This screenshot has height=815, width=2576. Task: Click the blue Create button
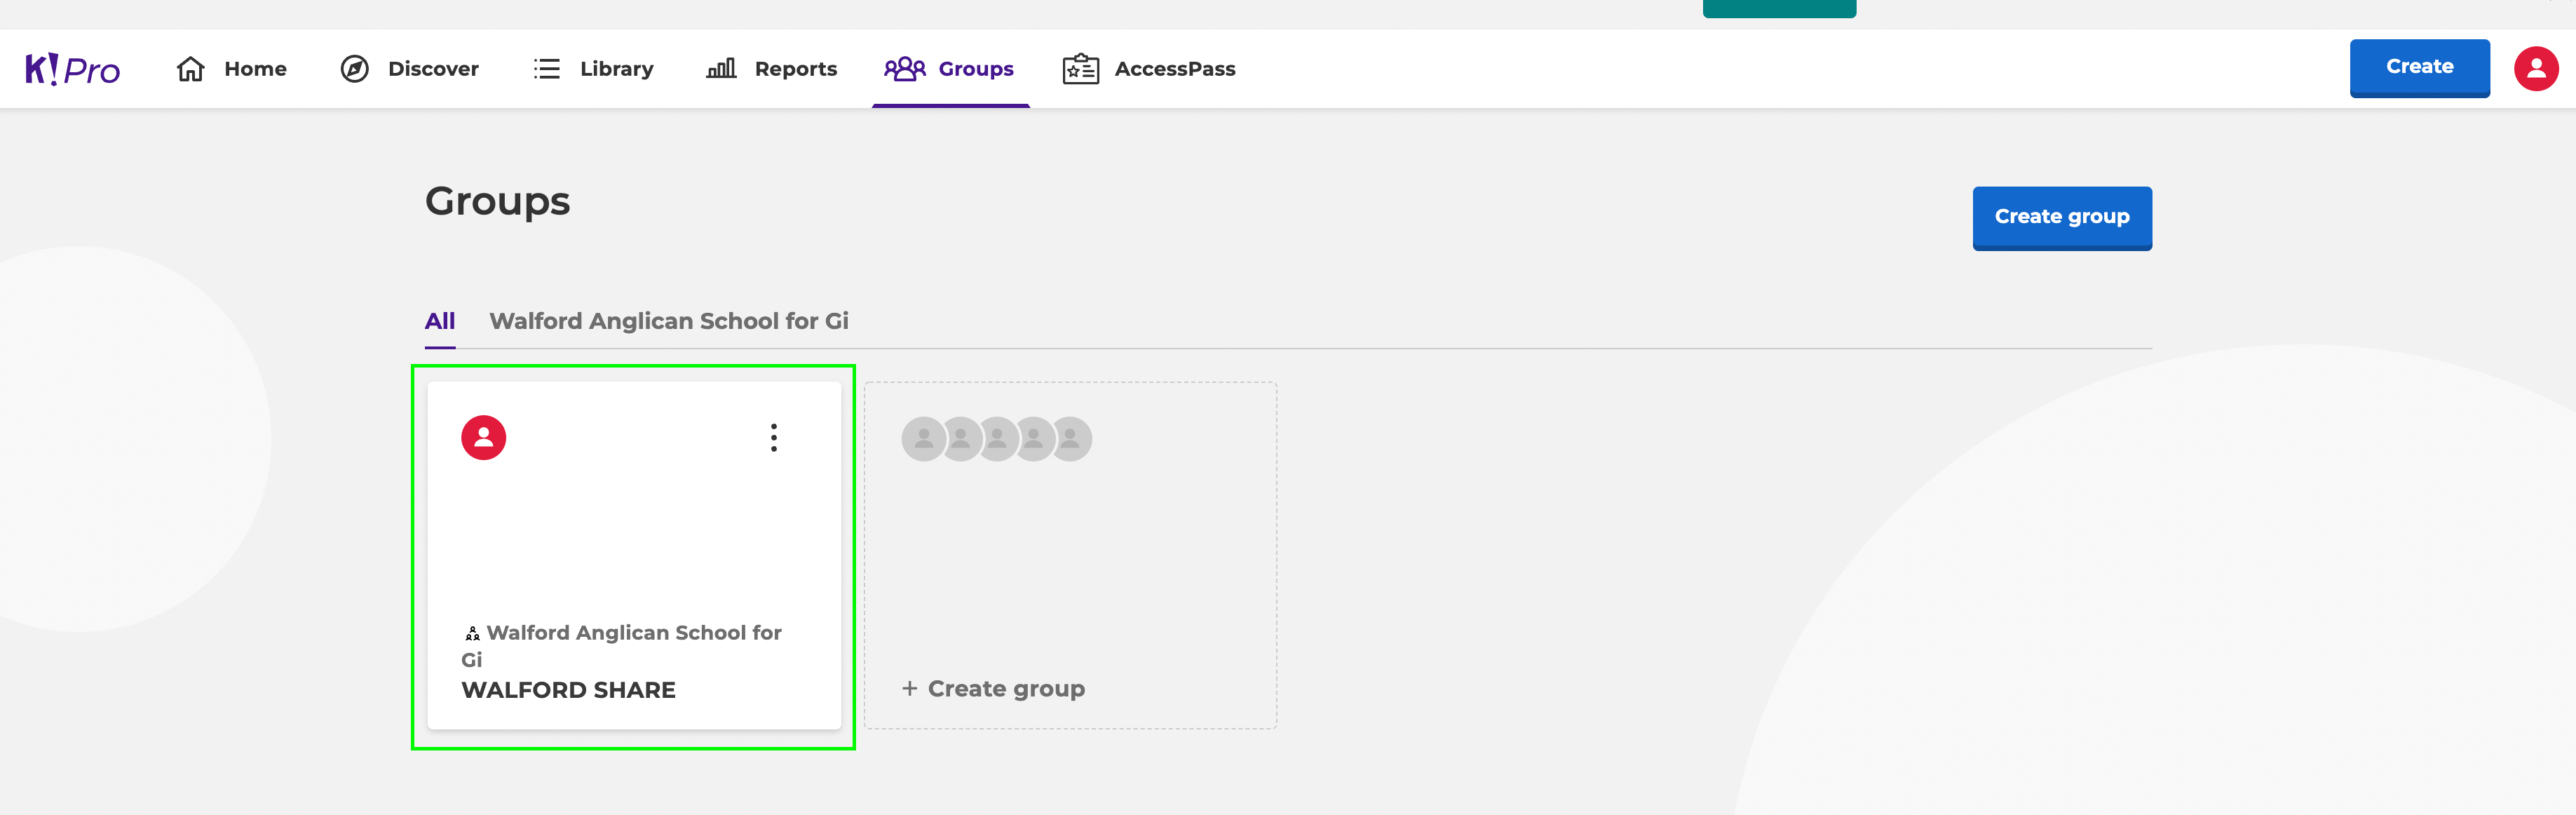(2419, 67)
